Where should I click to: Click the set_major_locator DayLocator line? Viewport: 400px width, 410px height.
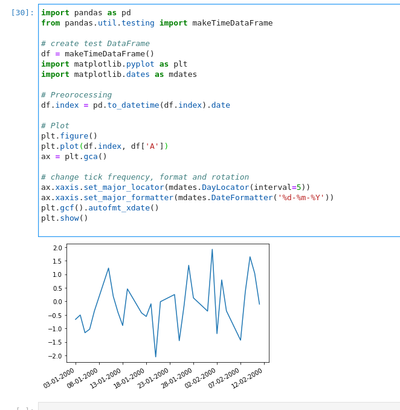click(176, 187)
